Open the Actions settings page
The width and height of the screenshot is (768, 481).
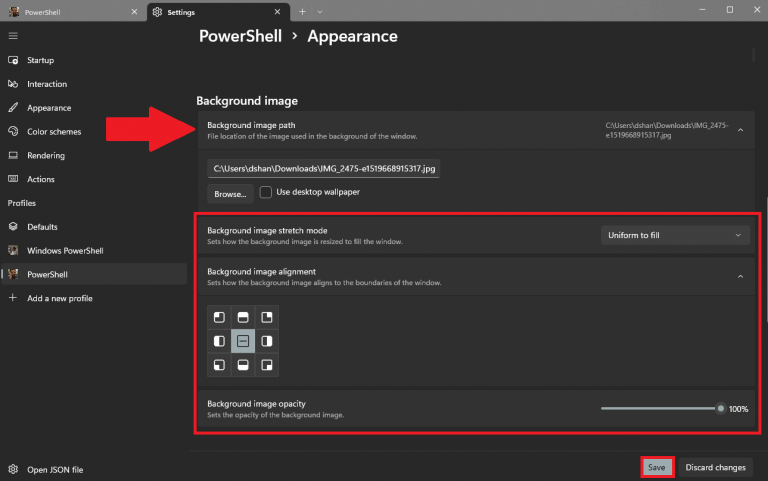[x=94, y=179]
